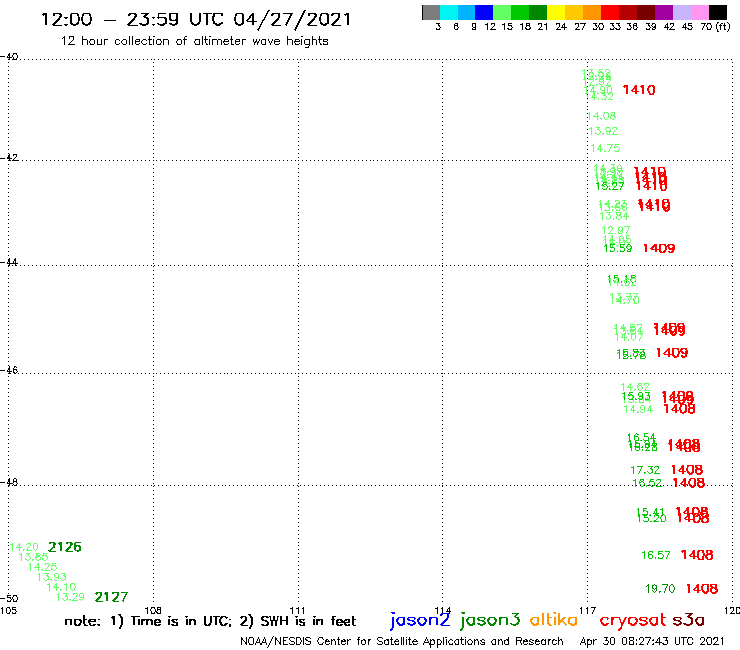Click the wave height value 14.08

pyautogui.click(x=602, y=116)
